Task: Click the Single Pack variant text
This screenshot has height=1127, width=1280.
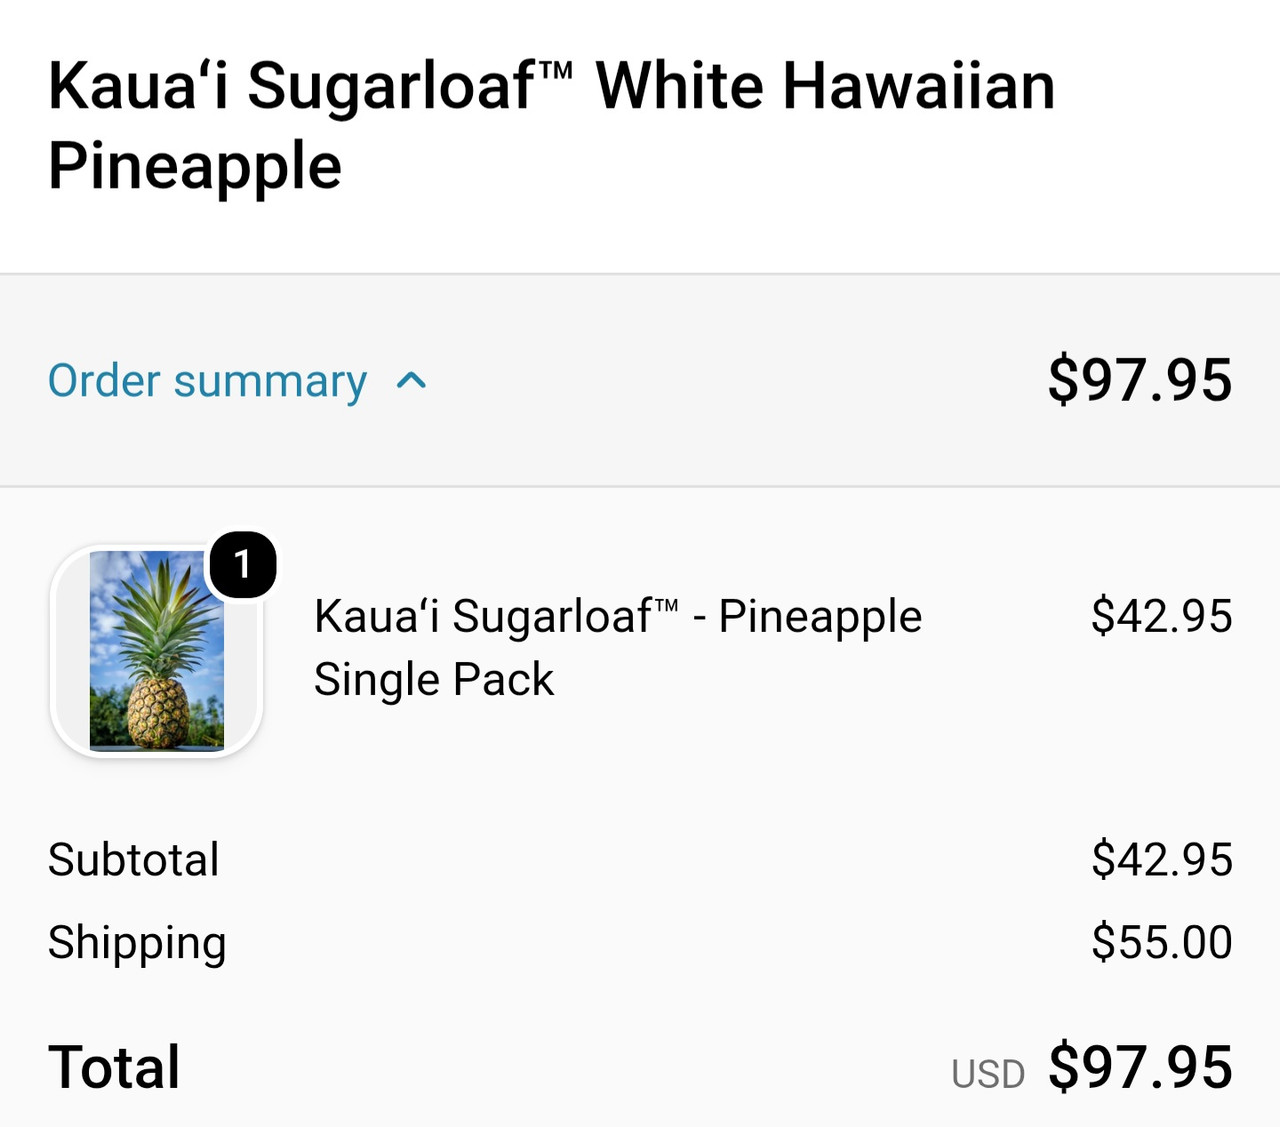Action: [434, 680]
